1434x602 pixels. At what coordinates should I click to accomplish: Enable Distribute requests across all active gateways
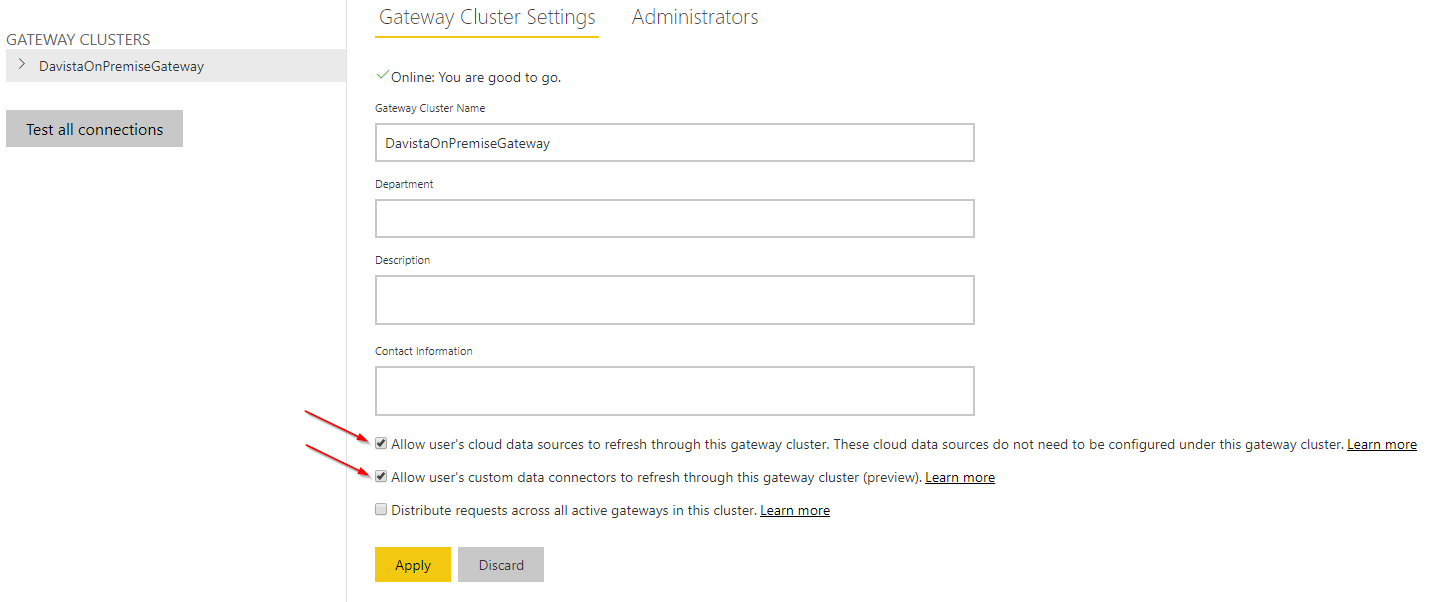(x=381, y=509)
